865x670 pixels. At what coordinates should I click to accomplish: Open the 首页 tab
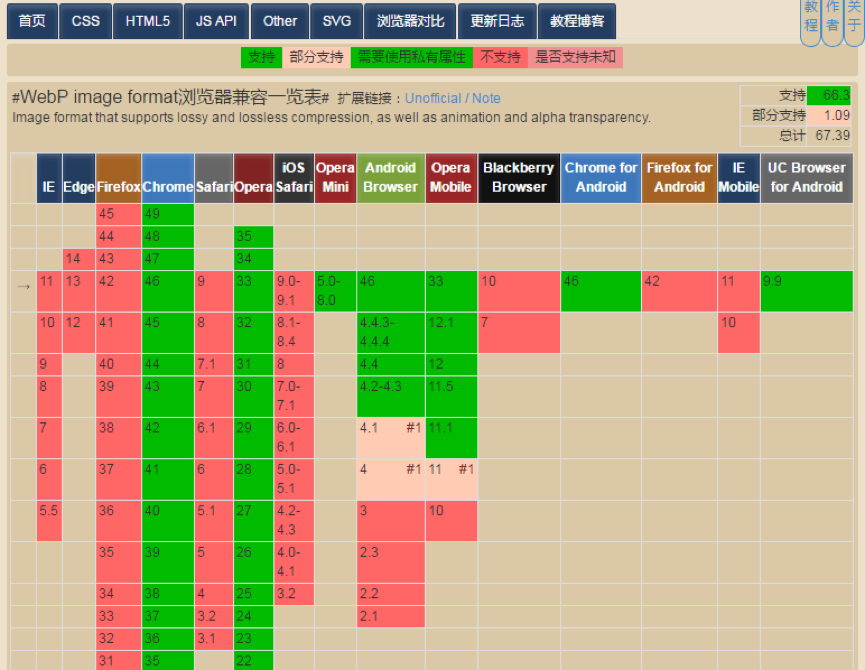click(x=32, y=21)
